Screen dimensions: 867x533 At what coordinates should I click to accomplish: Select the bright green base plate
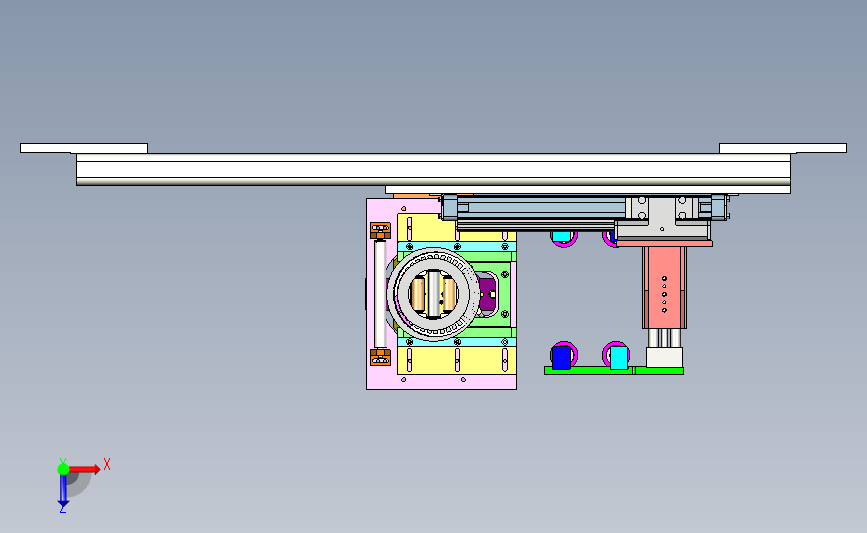coord(614,370)
